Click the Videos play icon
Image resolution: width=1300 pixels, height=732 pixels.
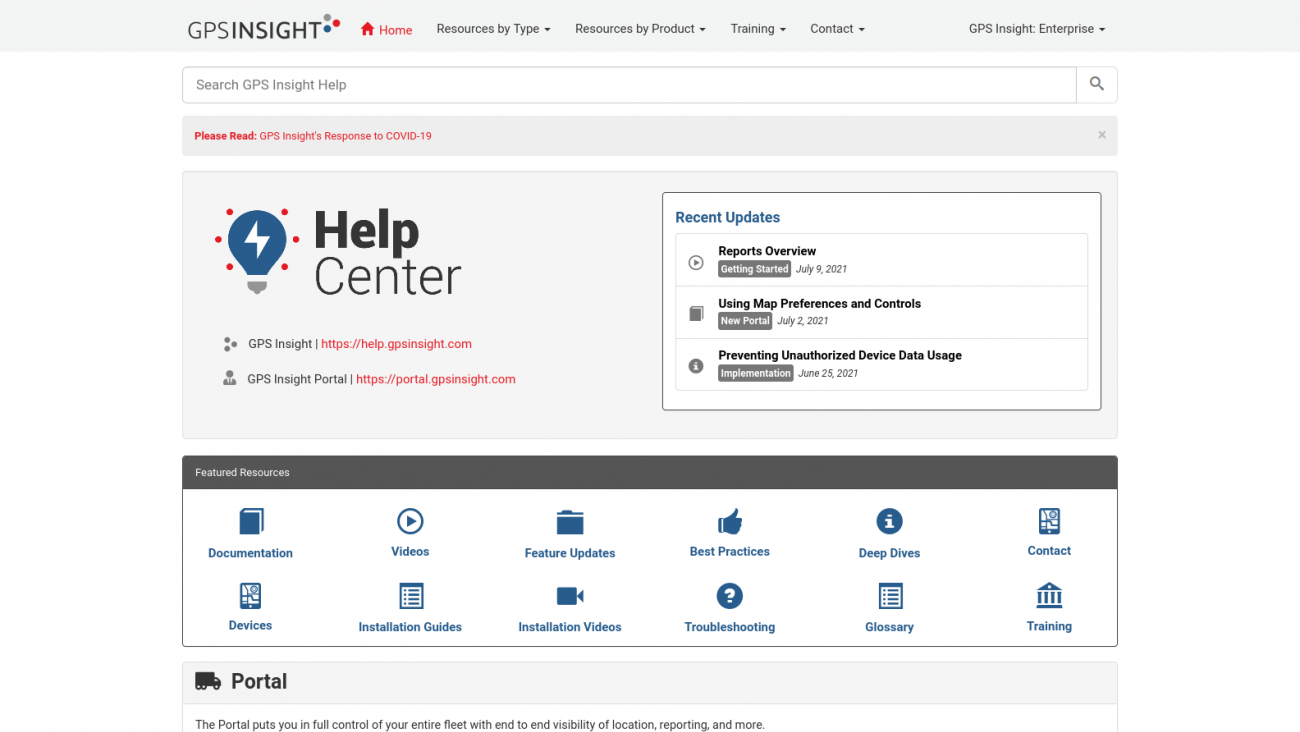410,521
